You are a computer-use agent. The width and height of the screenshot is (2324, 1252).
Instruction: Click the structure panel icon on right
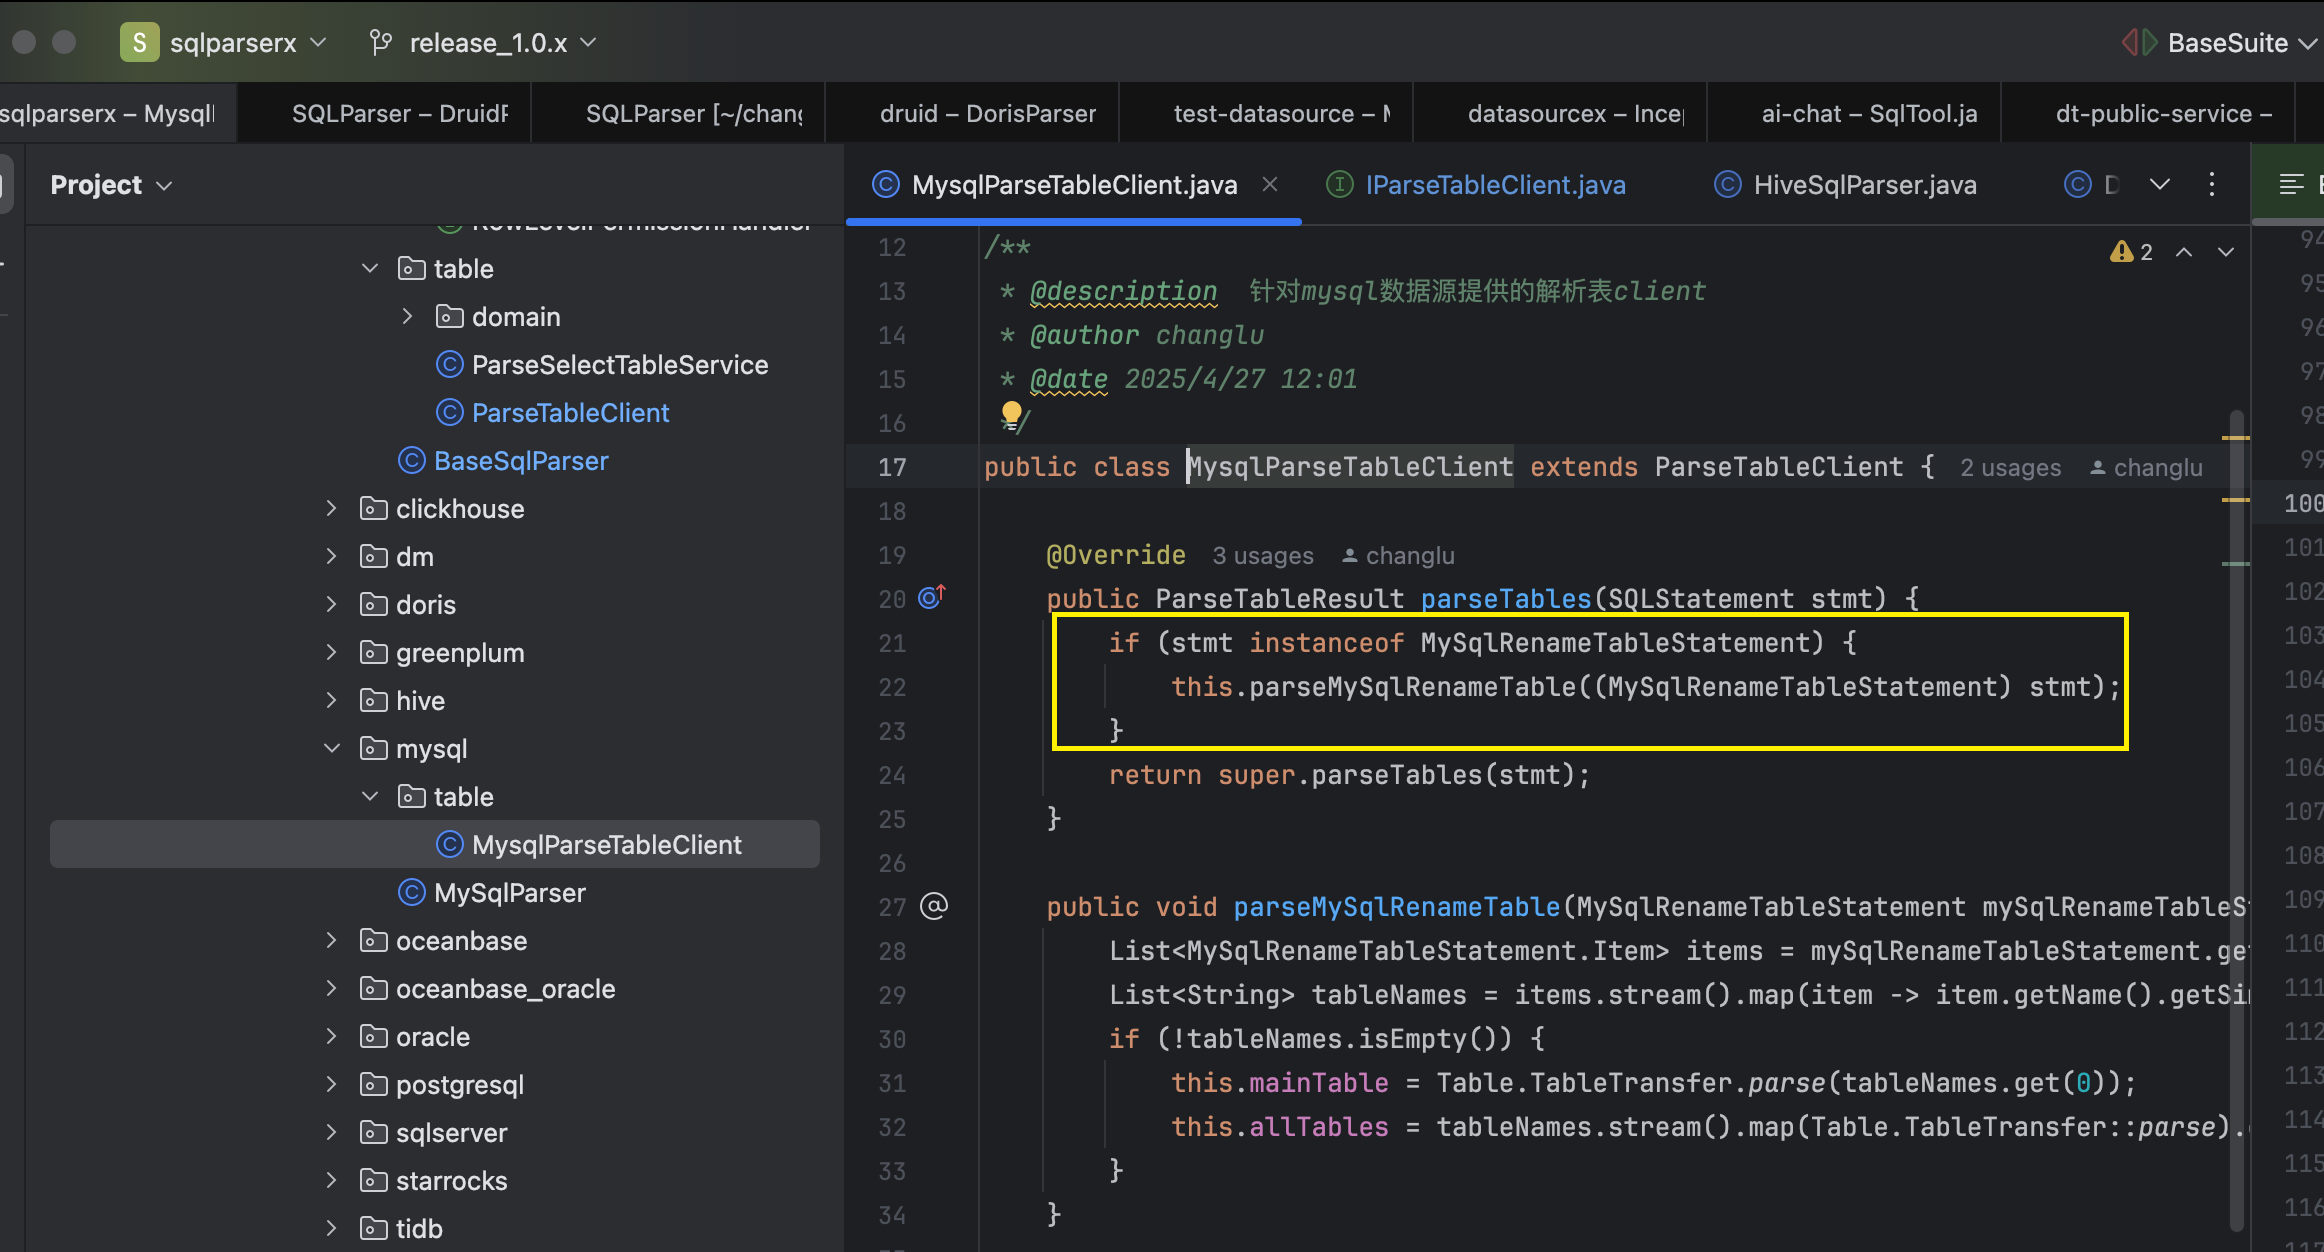[2291, 184]
